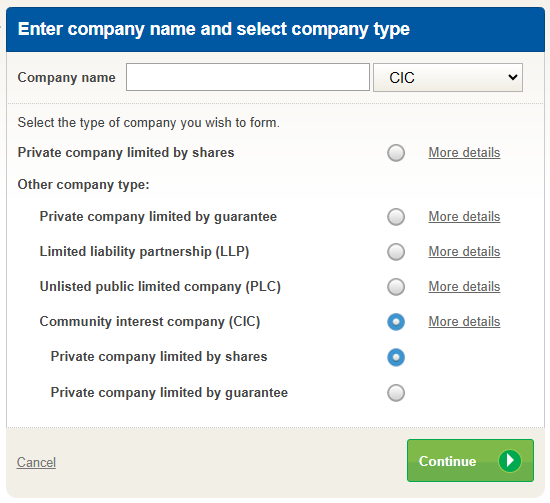Choose Unlisted public limited company (PLC) radio
Screen dimensions: 550x503
tap(396, 287)
